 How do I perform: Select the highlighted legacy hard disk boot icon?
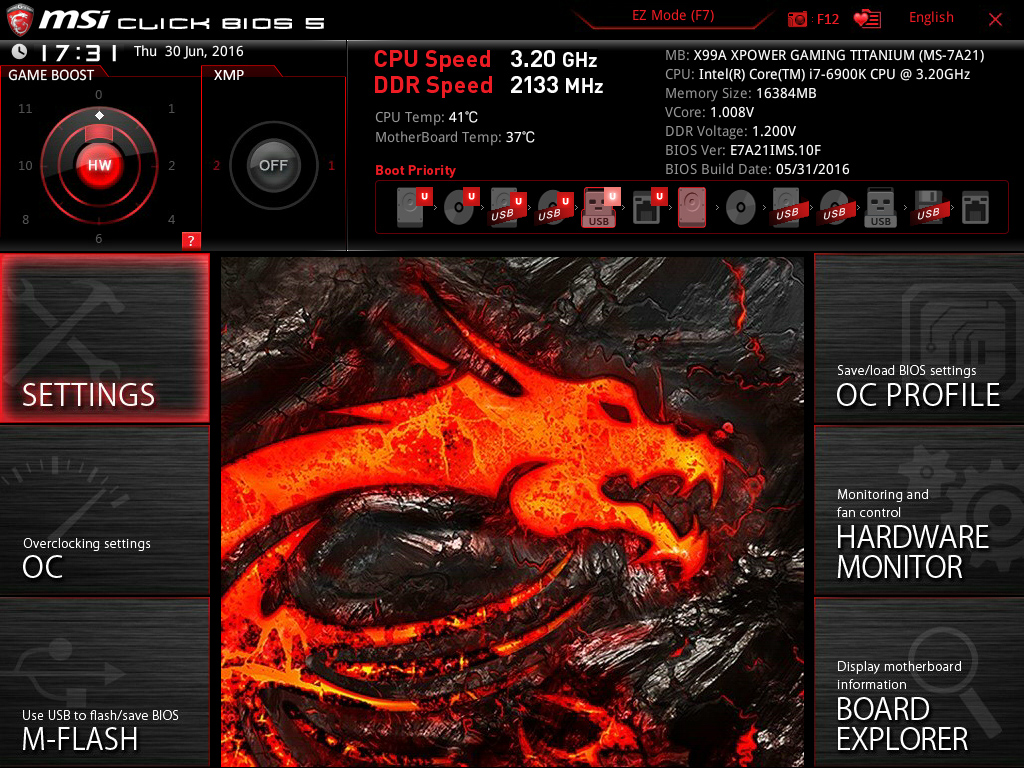point(692,208)
